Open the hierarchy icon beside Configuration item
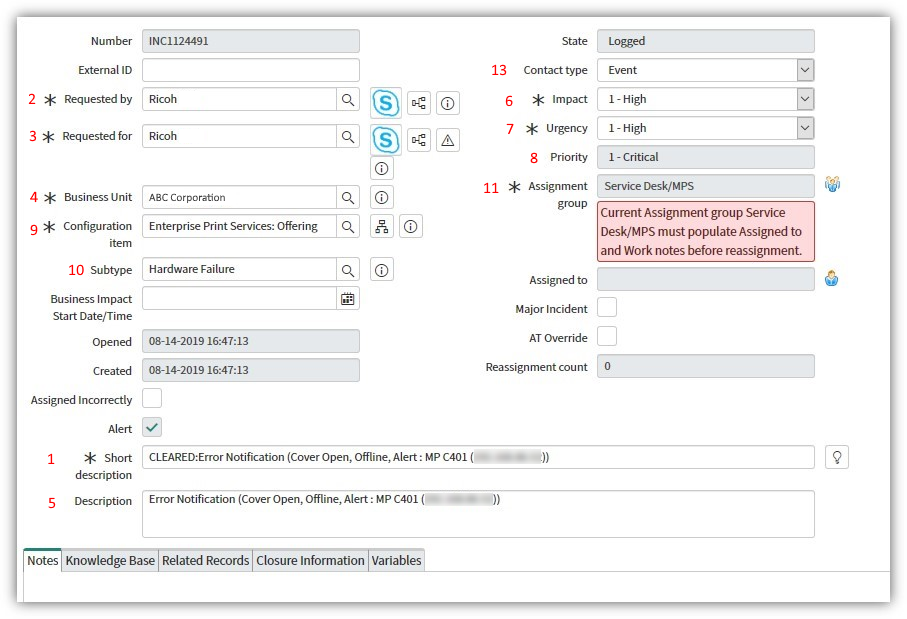907x619 pixels. 381,226
